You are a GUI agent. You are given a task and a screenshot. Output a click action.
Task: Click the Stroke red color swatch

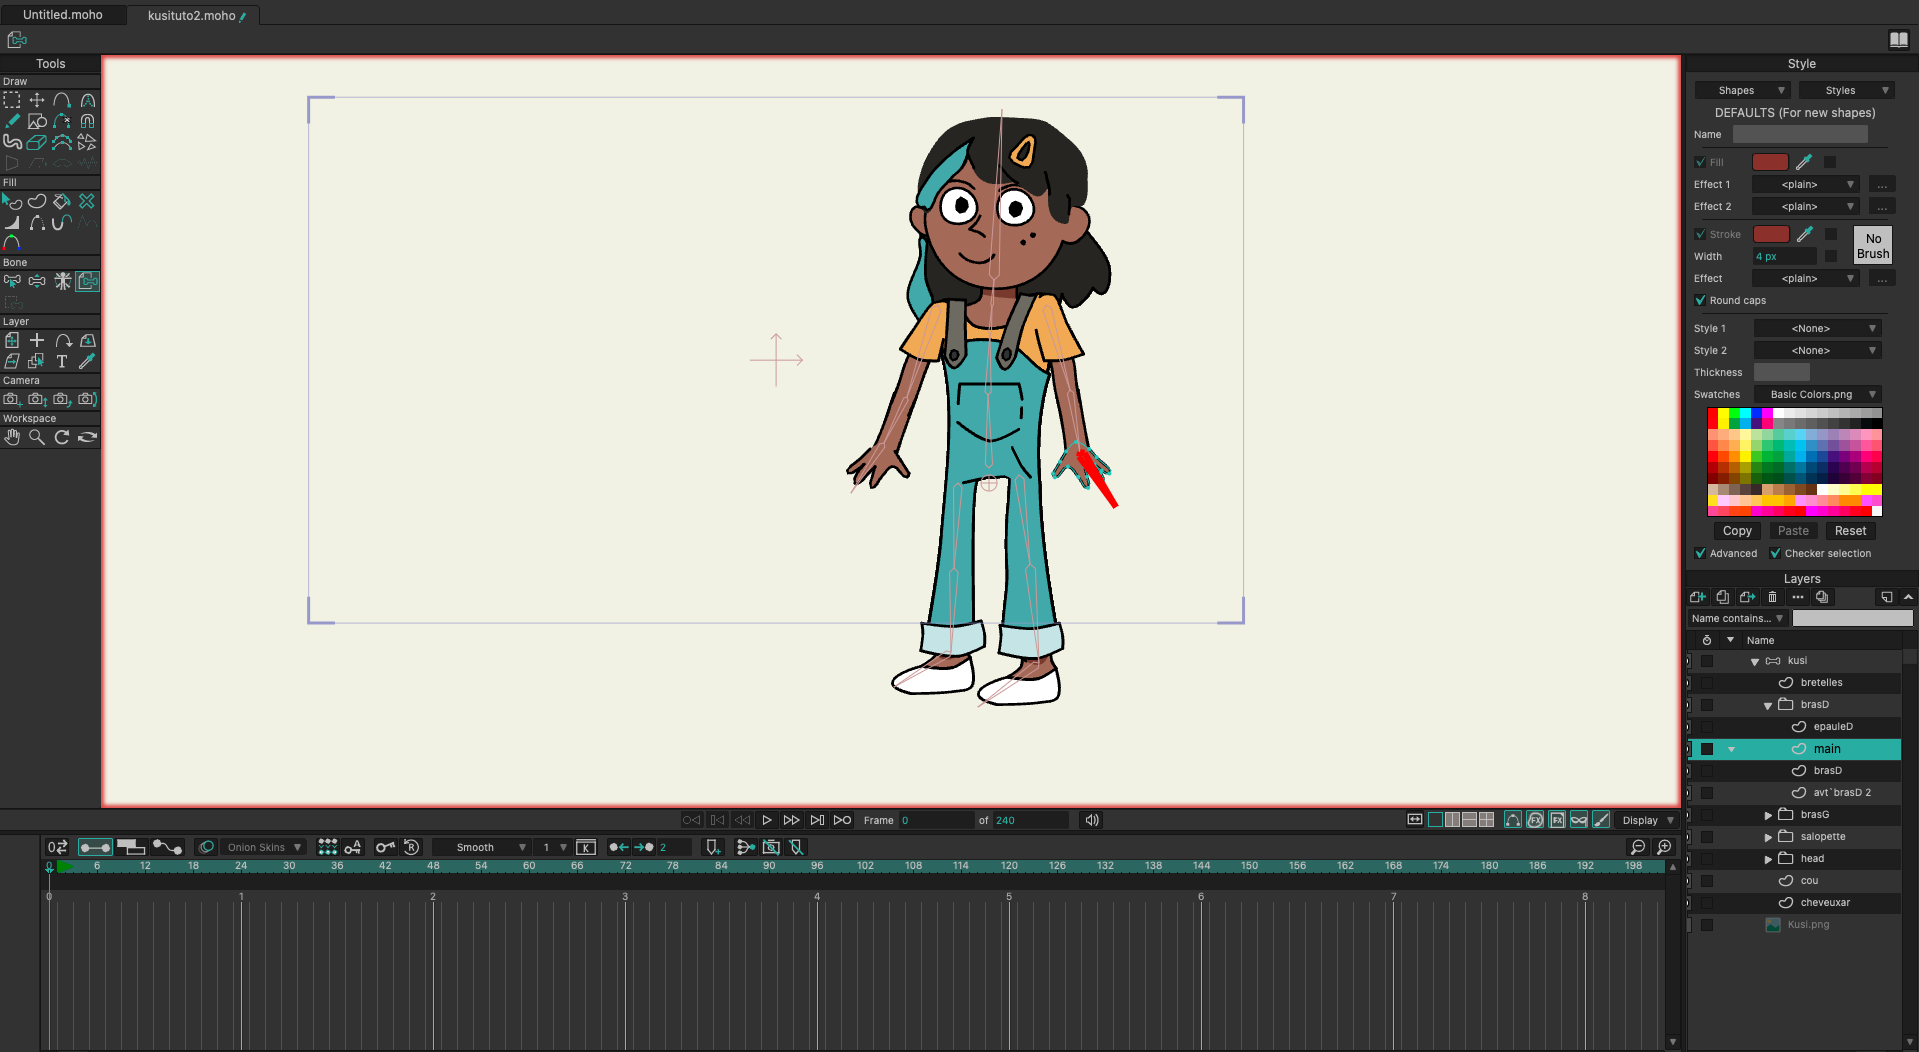click(x=1771, y=234)
